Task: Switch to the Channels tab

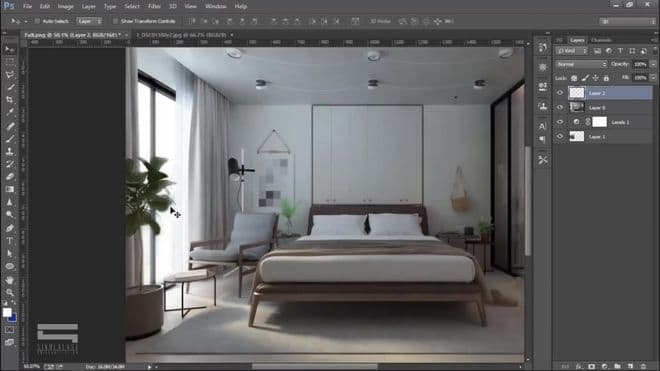Action: pos(601,40)
